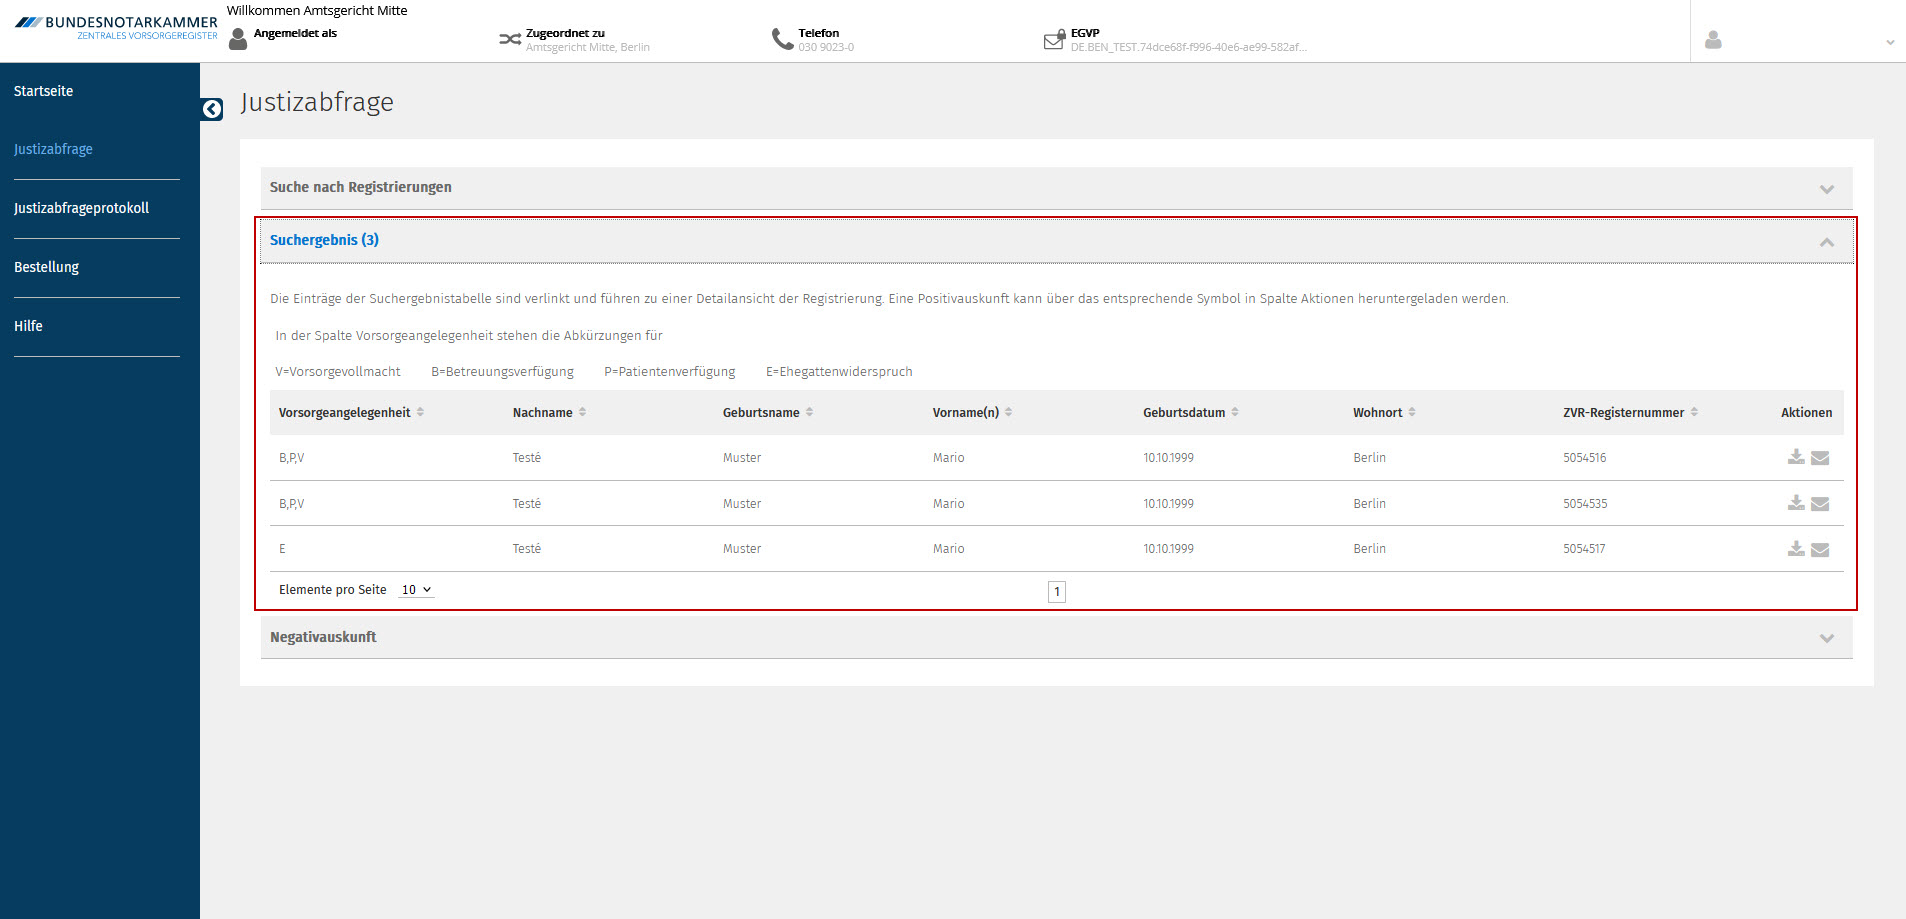Click the E entry in Vorsorgeangelegenheit column
Image resolution: width=1906 pixels, height=919 pixels.
tap(282, 549)
